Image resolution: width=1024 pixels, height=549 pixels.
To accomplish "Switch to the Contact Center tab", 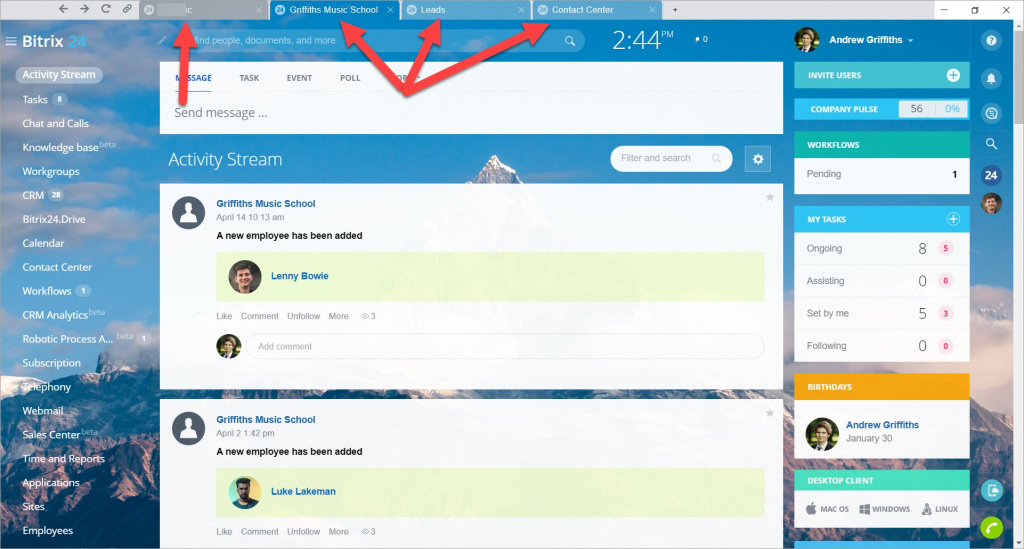I will click(x=597, y=10).
